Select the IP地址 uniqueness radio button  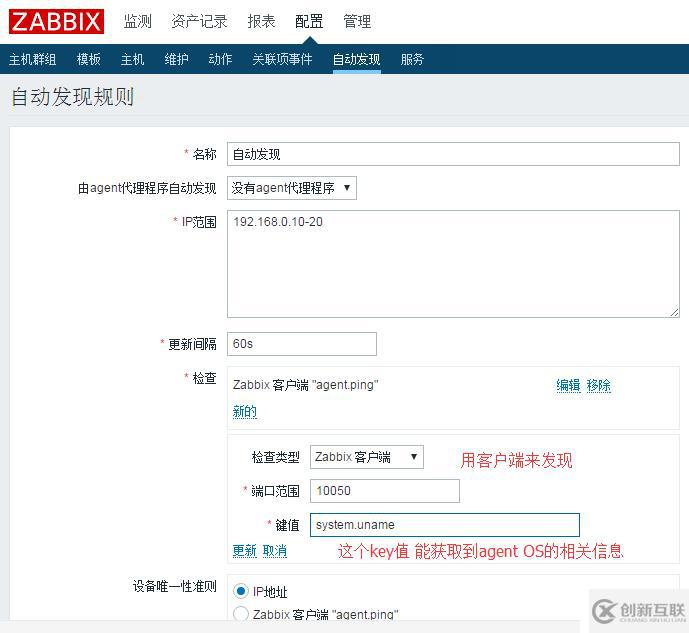coord(240,591)
